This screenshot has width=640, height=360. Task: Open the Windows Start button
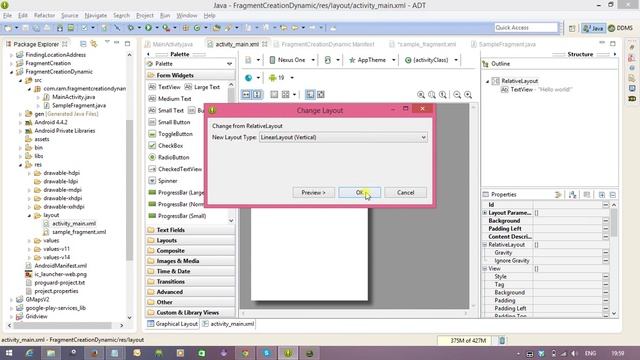tap(8, 353)
